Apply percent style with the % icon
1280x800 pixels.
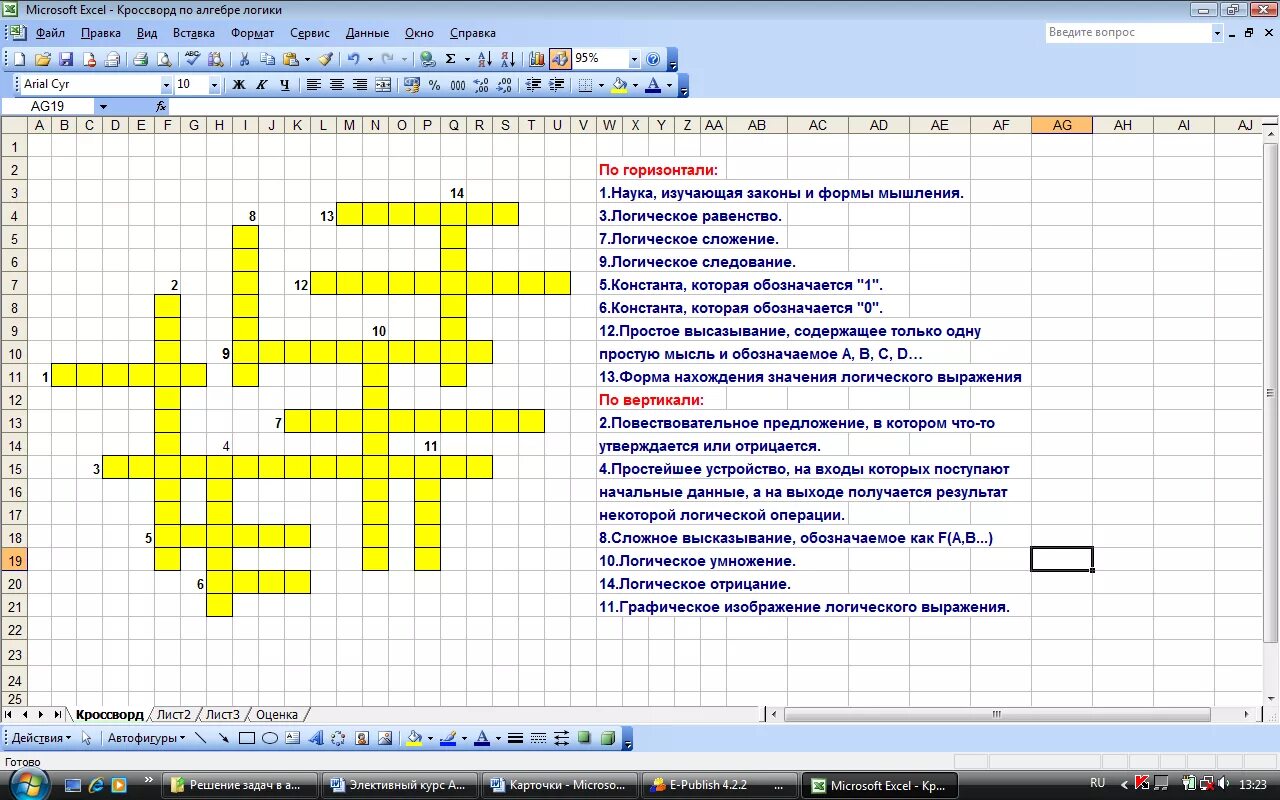tap(434, 85)
